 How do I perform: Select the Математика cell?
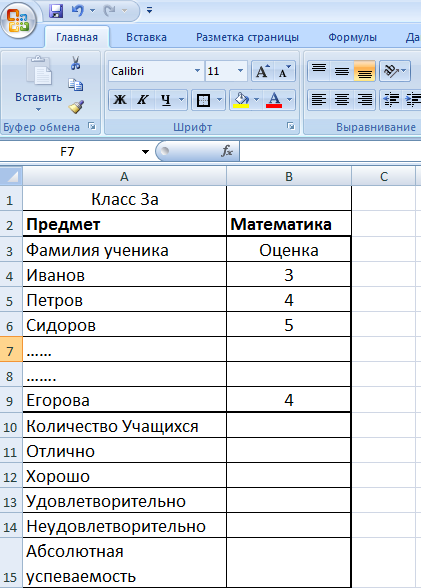289,224
